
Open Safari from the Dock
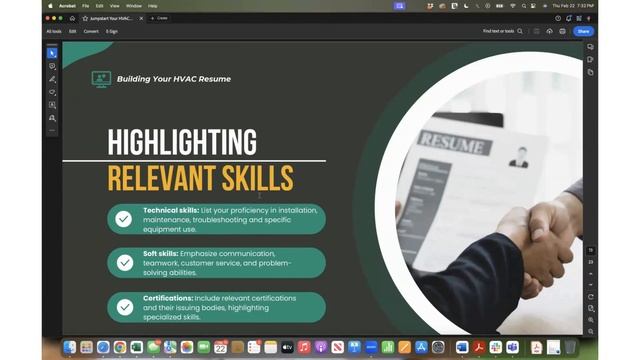click(103, 347)
